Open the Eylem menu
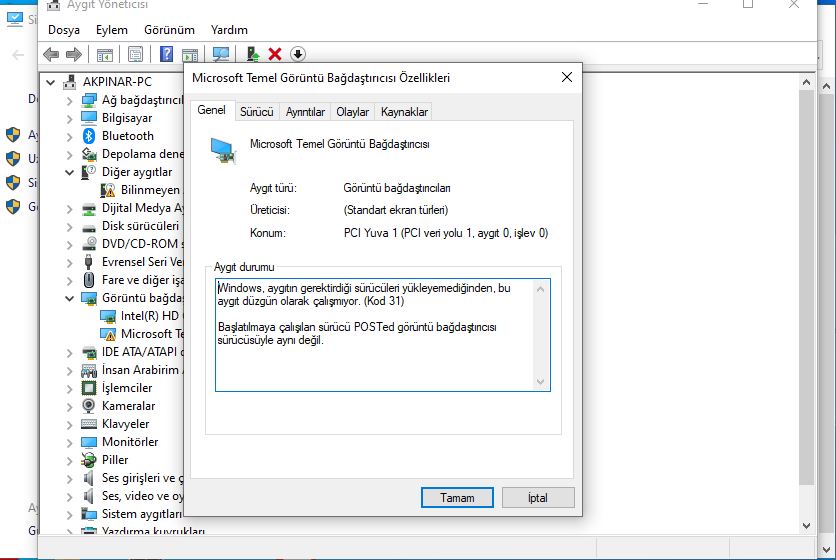This screenshot has width=836, height=560. point(112,30)
